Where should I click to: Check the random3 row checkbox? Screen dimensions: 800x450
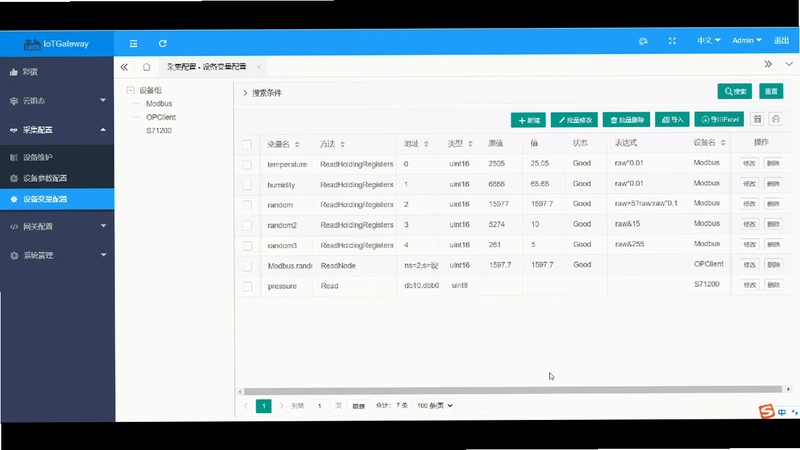[247, 246]
